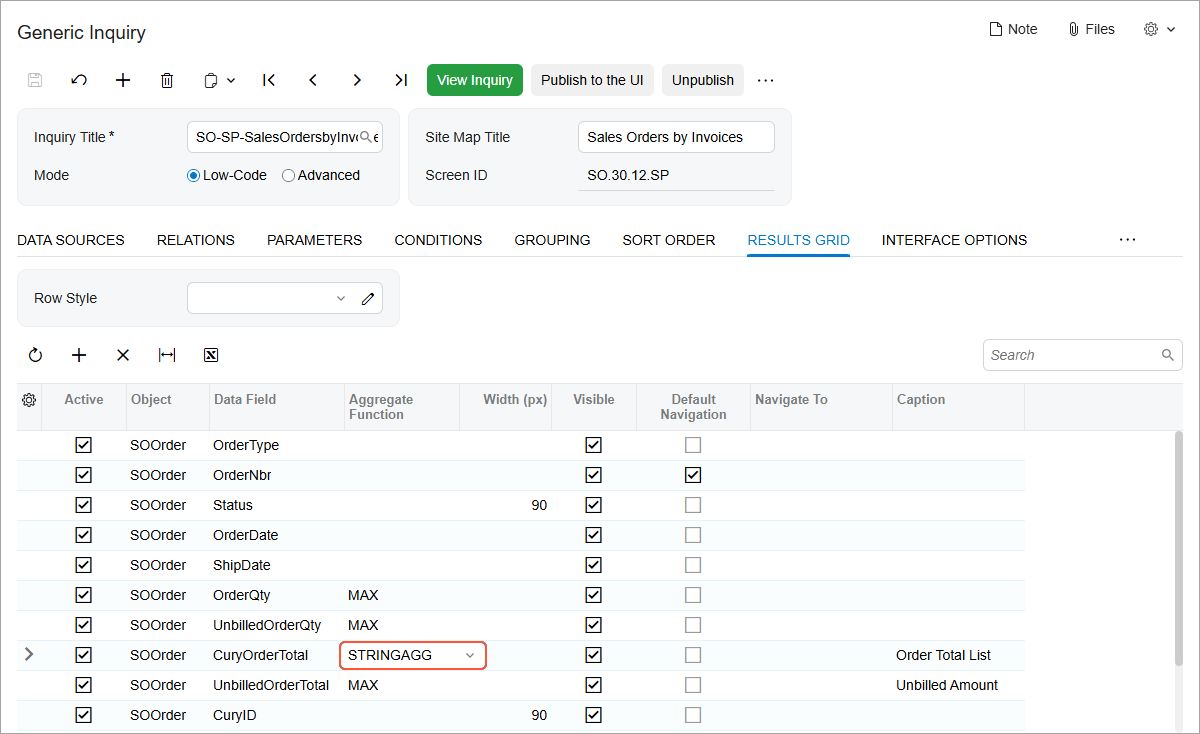
Task: Edit the Row Style with pencil icon
Action: (x=368, y=298)
